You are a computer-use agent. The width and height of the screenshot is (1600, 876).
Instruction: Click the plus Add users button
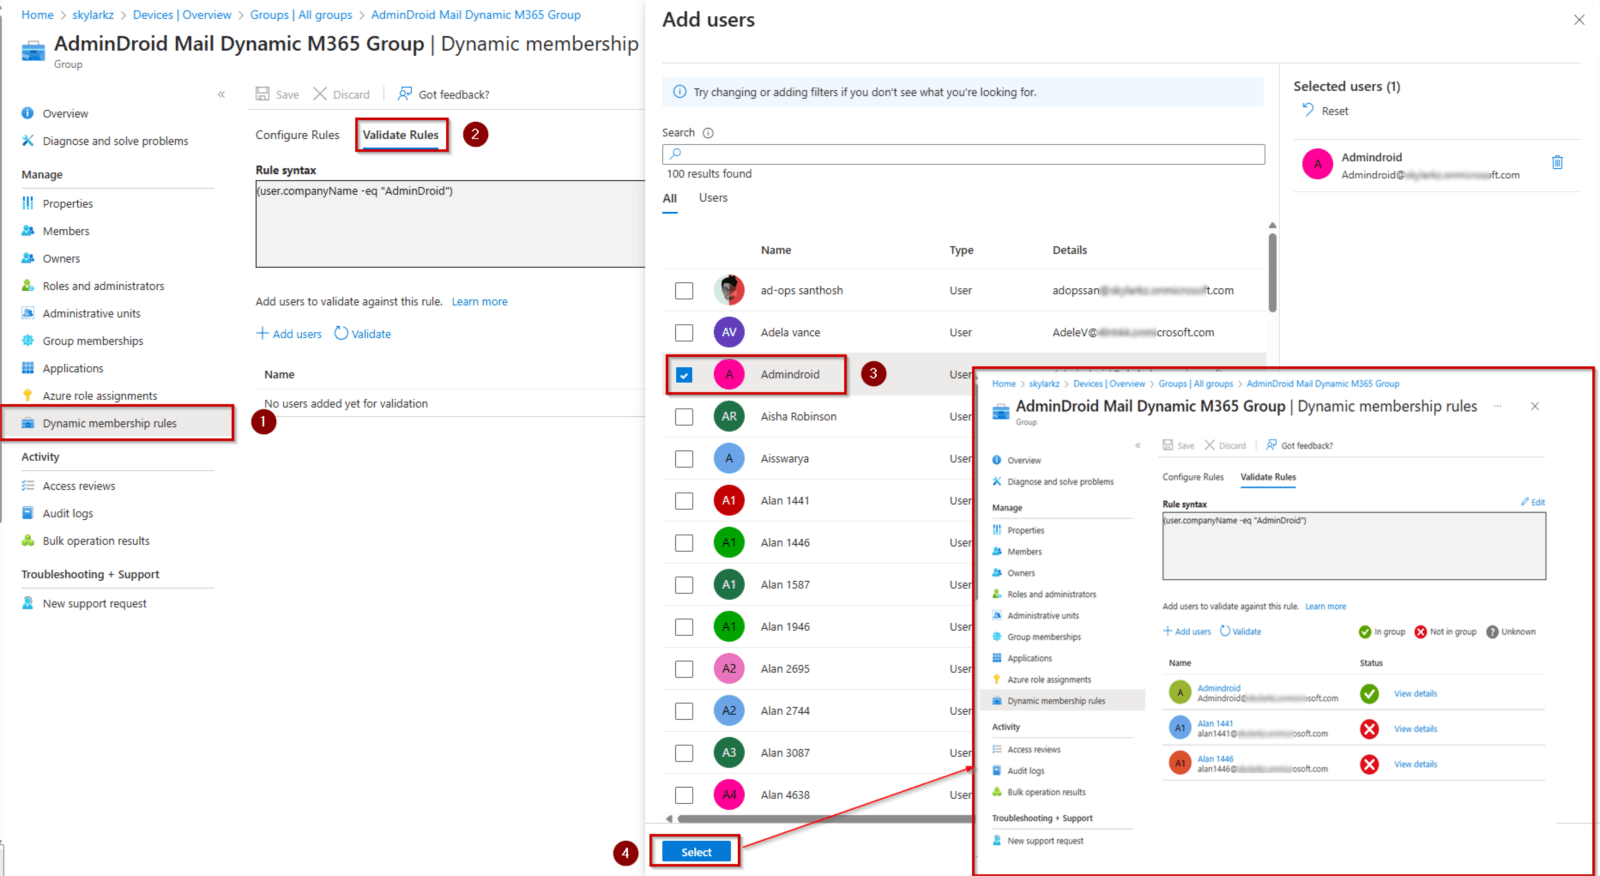(x=289, y=334)
